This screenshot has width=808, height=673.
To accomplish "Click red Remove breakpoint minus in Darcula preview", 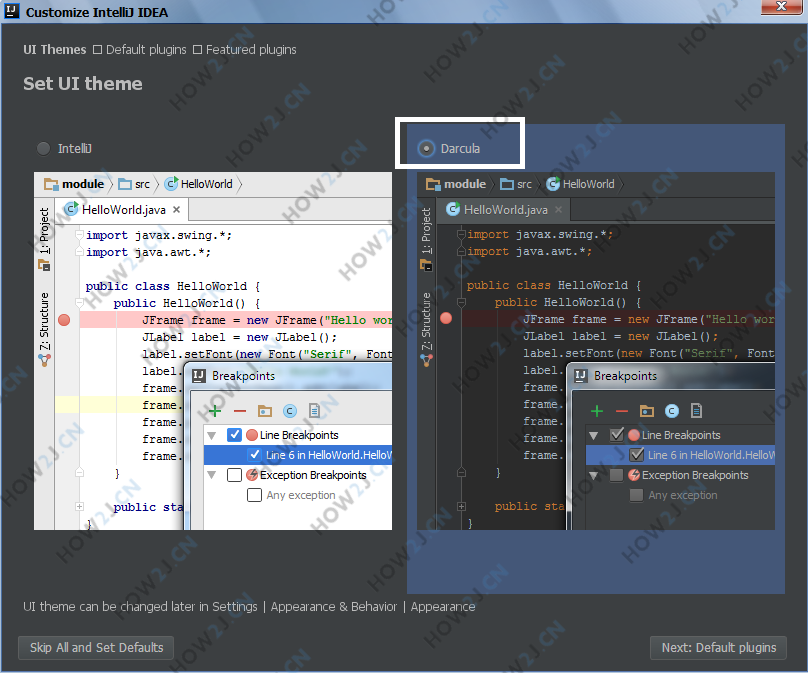I will 621,411.
